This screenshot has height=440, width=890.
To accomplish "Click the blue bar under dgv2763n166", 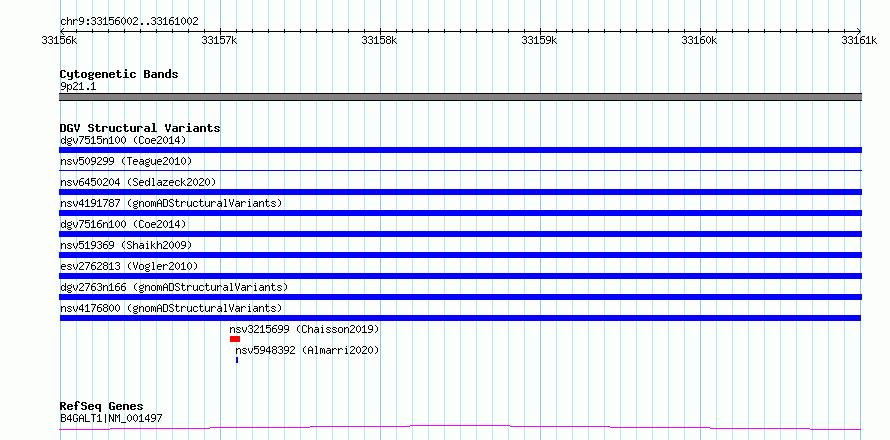I will point(460,297).
